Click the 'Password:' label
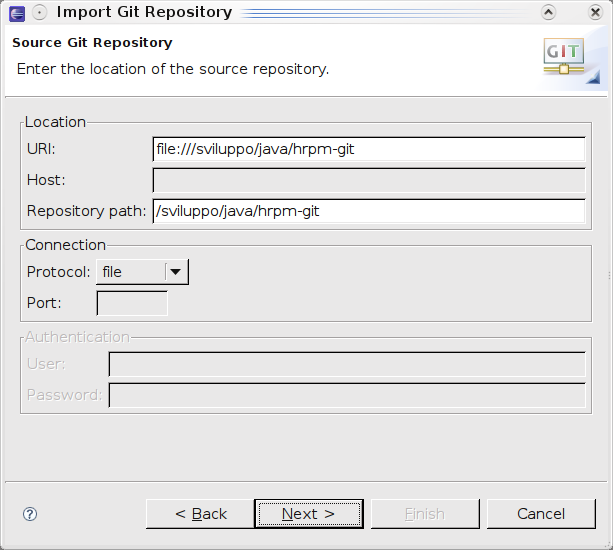Screen dimensions: 613x550 point(65,395)
